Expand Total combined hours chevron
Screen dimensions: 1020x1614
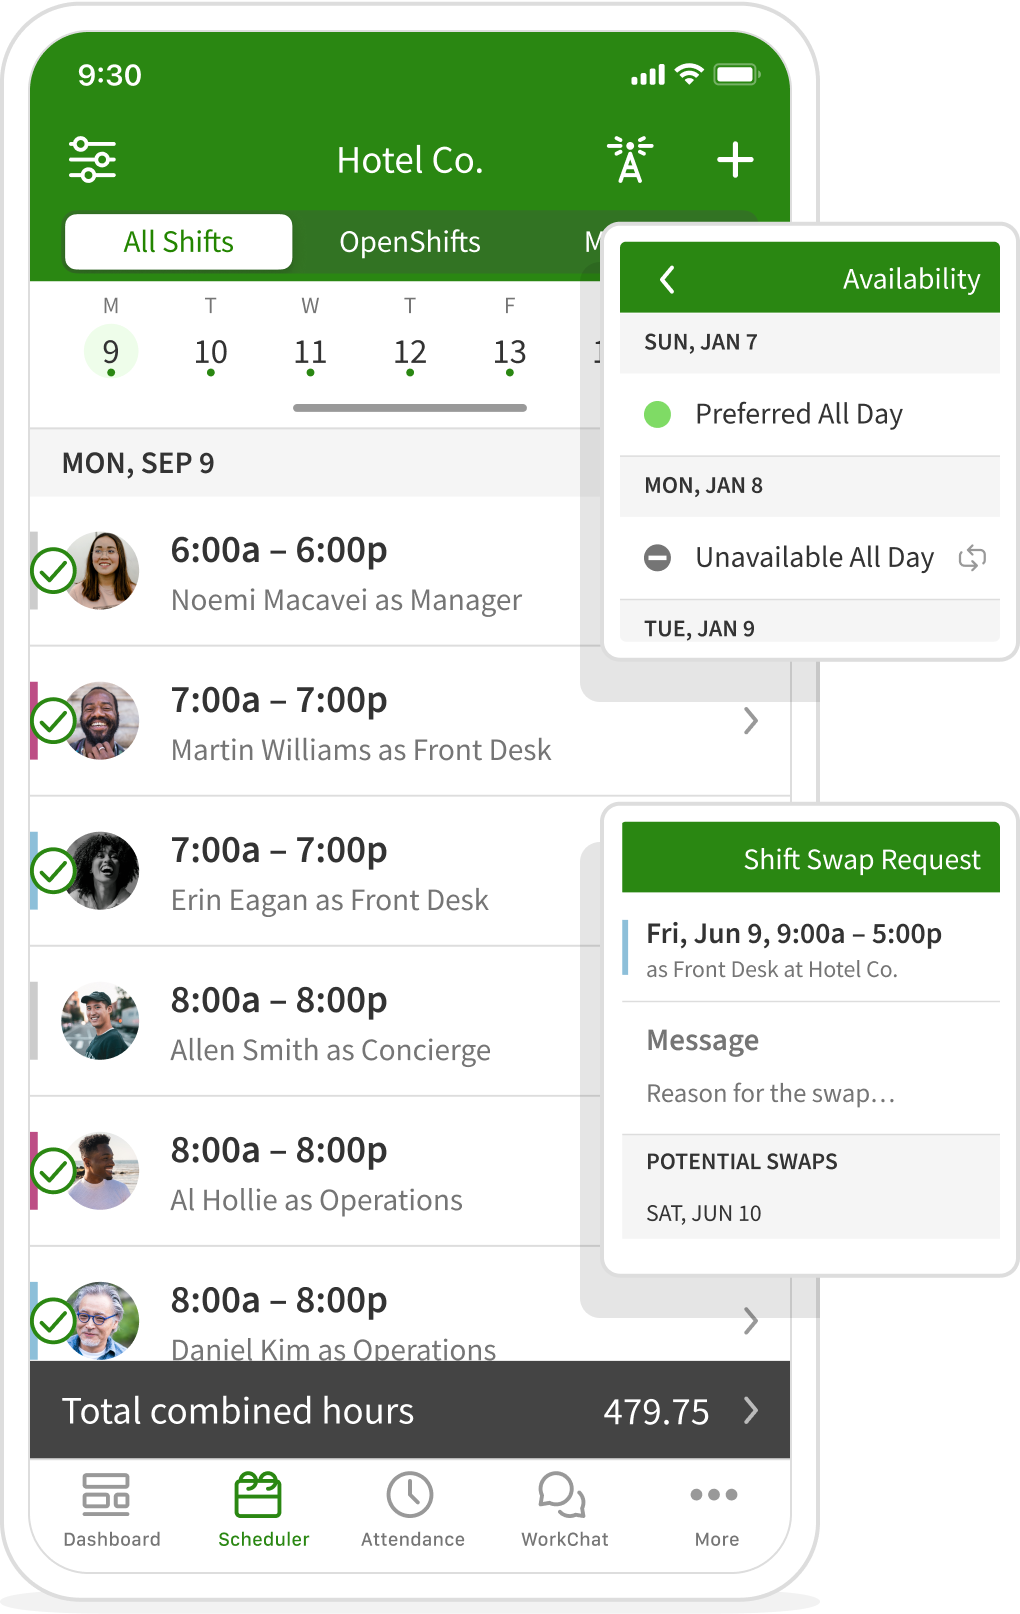pyautogui.click(x=751, y=1411)
